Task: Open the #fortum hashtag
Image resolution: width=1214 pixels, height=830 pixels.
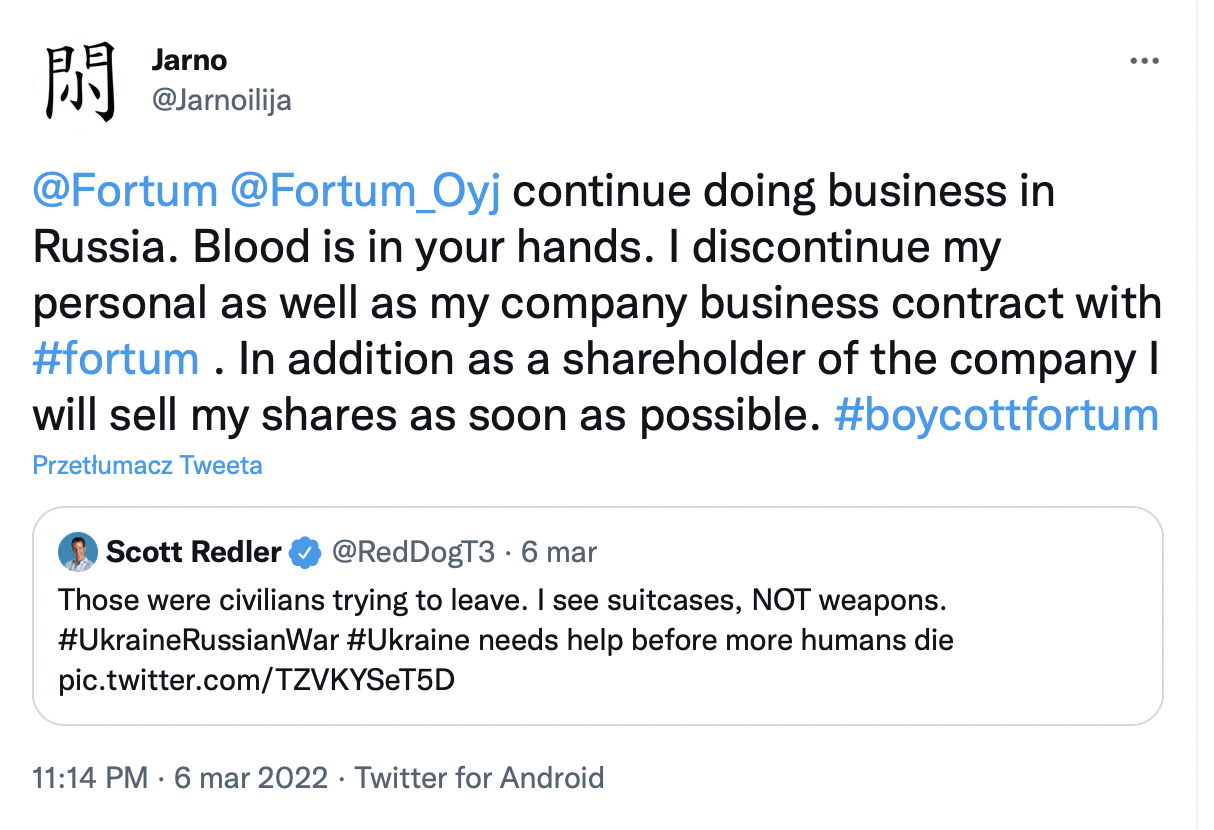Action: (116, 358)
